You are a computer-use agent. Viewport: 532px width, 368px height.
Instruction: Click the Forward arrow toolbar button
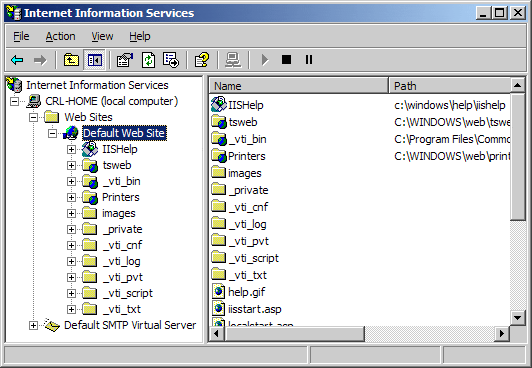[x=40, y=60]
